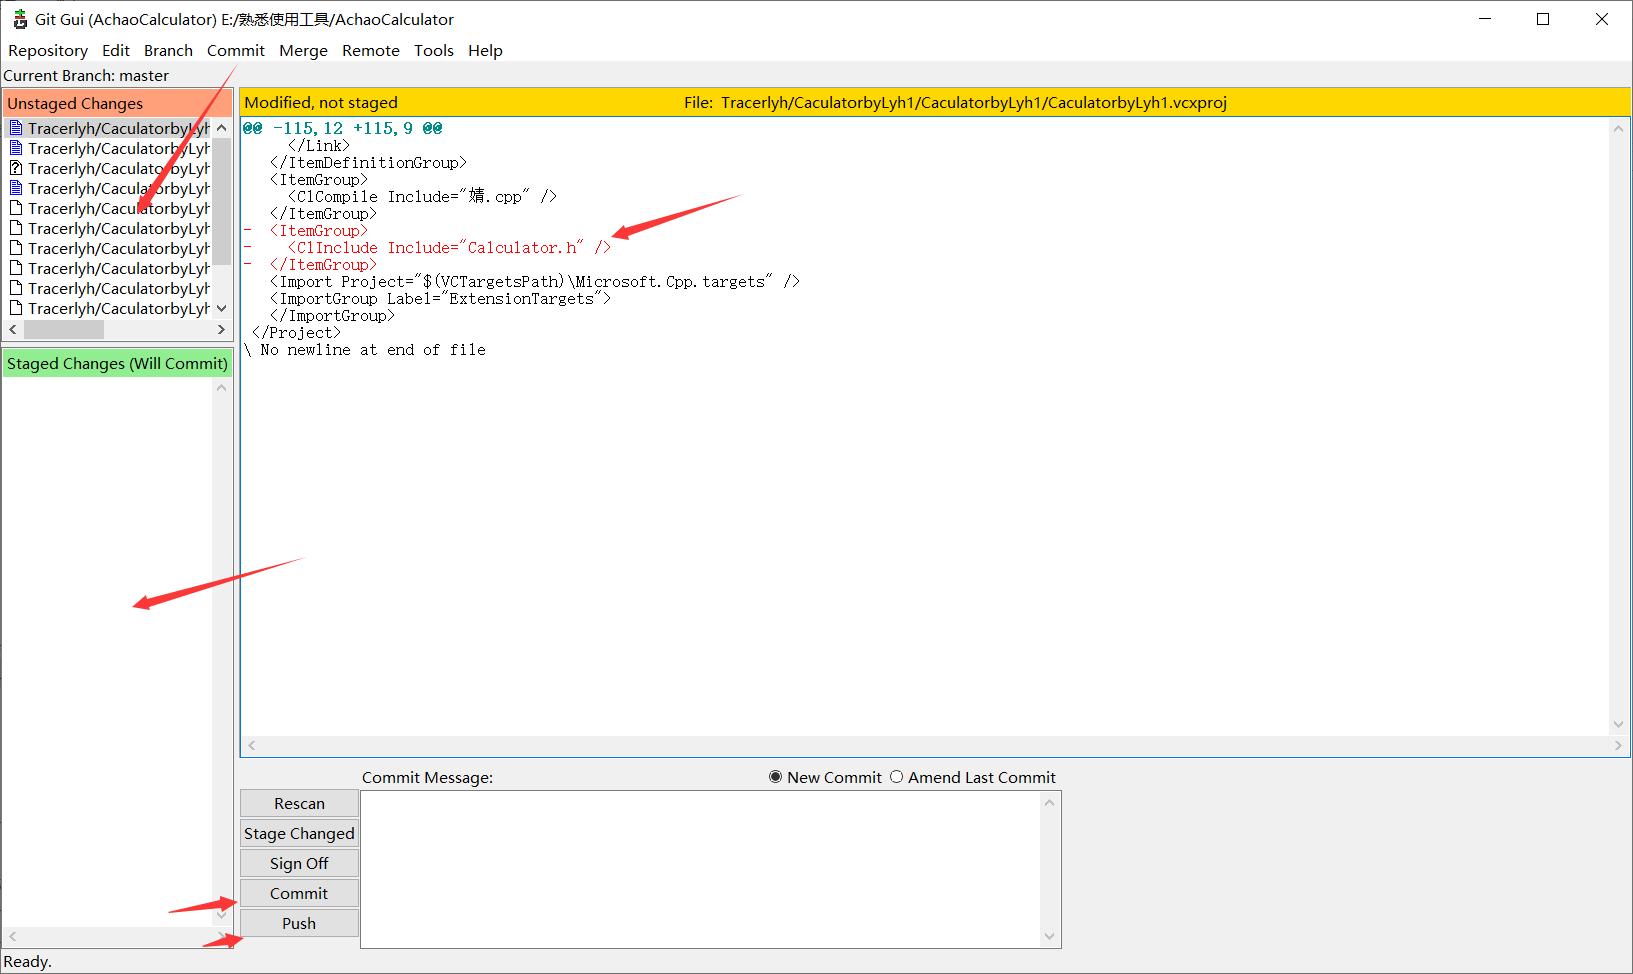Select the New Commit radio button

point(775,777)
